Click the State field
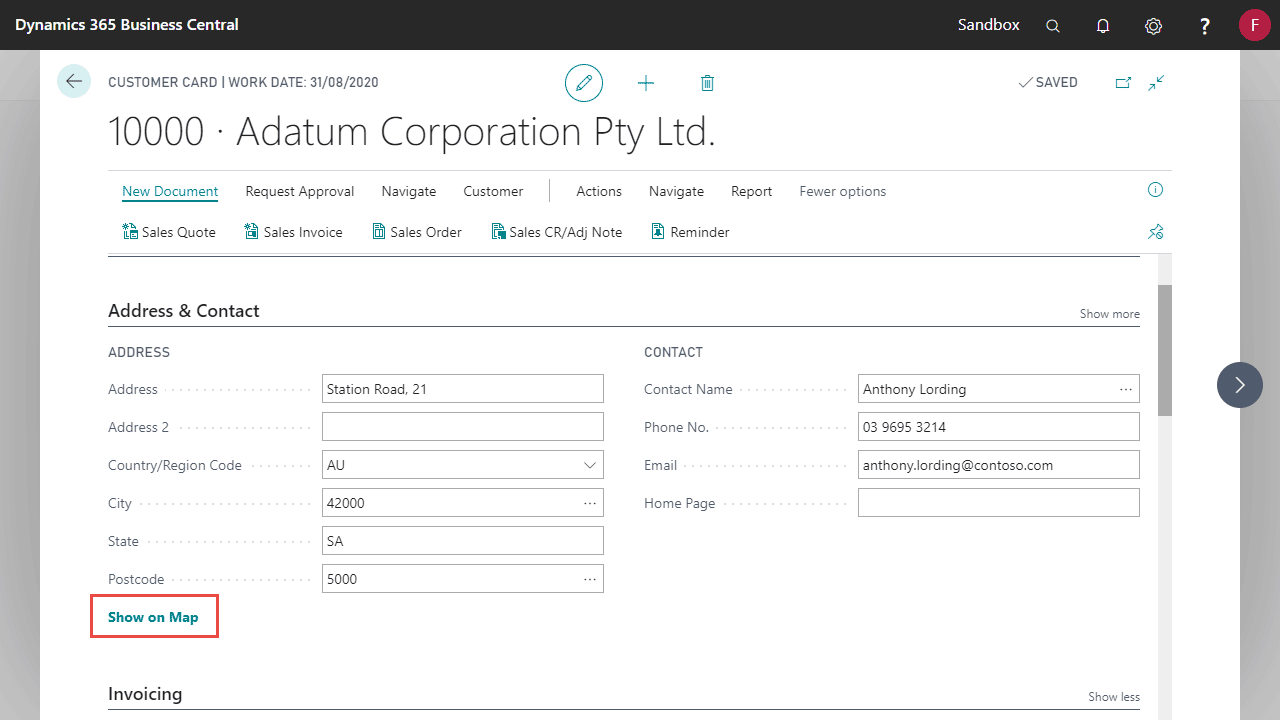 pos(463,541)
